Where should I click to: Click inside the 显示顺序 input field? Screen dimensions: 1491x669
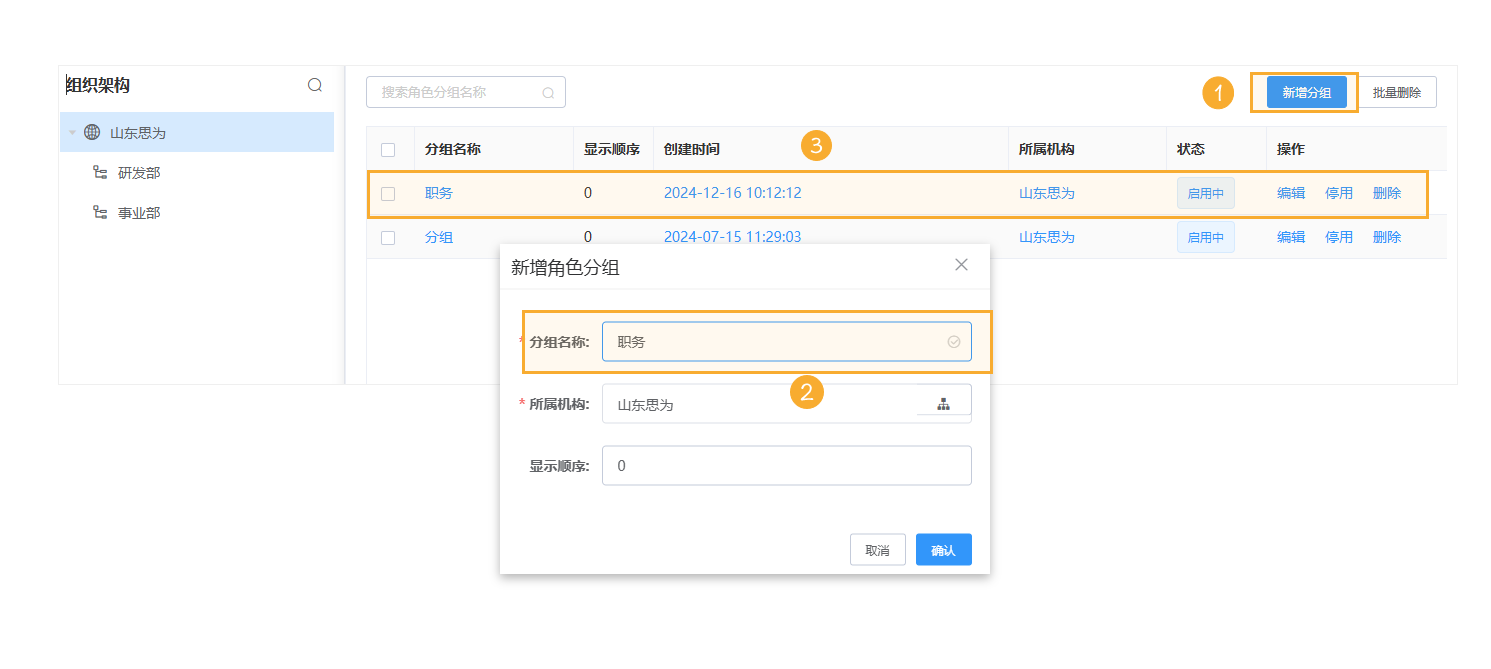click(786, 465)
